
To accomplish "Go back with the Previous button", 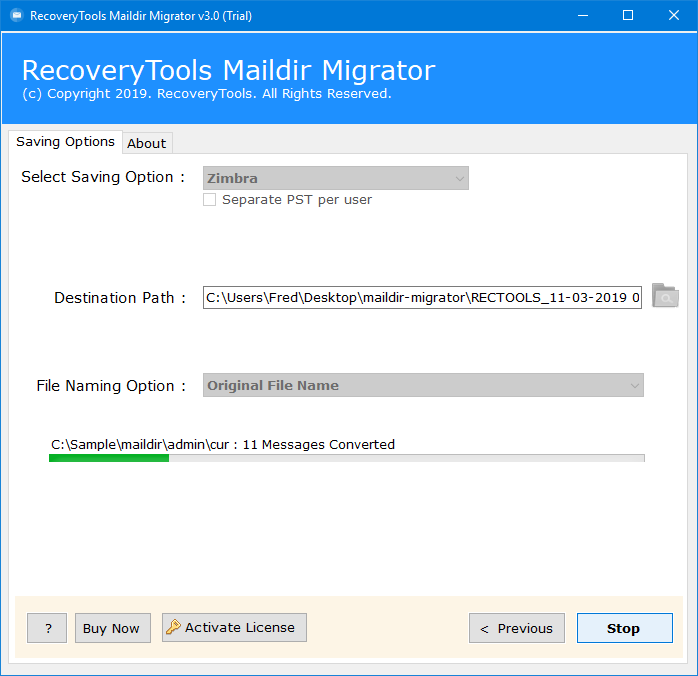I will pos(517,628).
